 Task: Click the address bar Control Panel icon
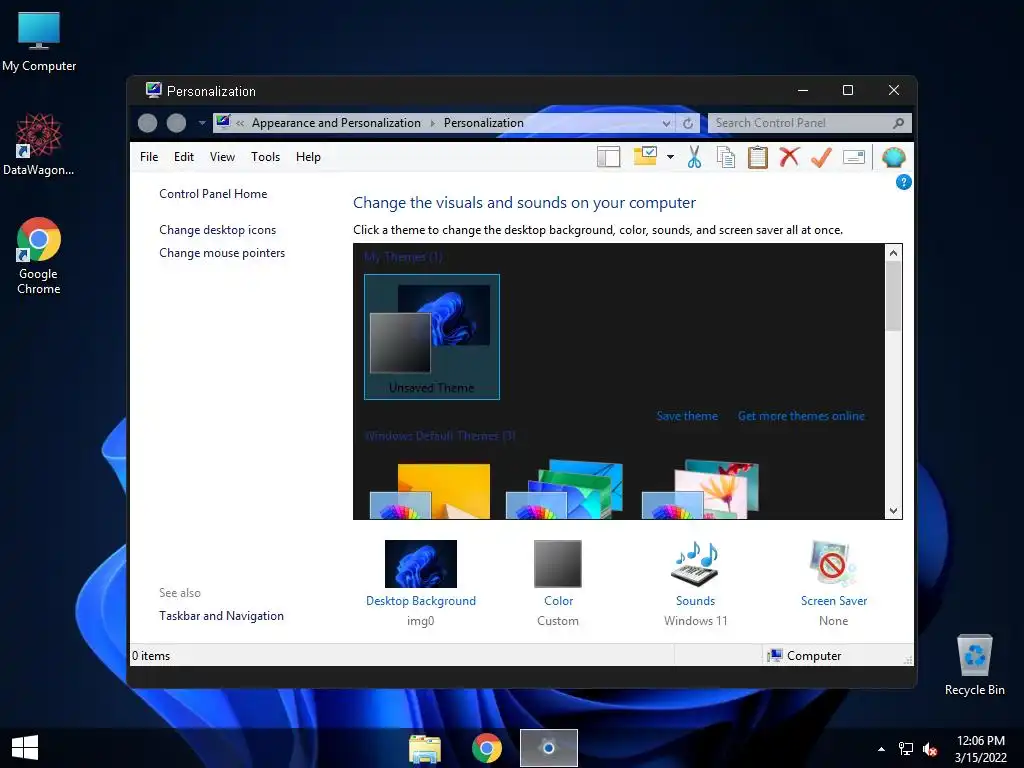point(223,122)
